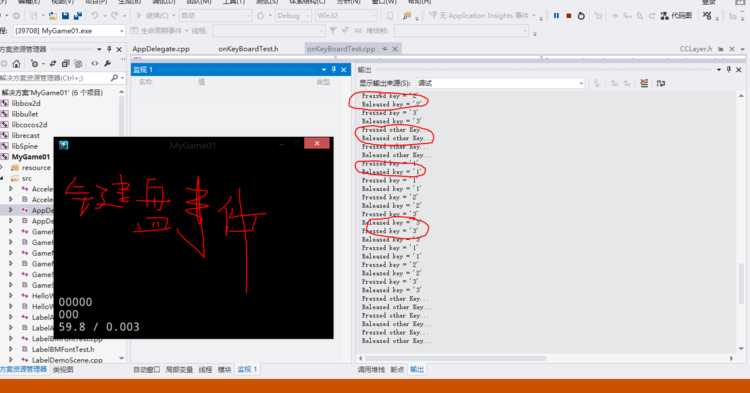This screenshot has height=393, width=750.
Task: Click the Undo arrow icon
Action: [95, 16]
